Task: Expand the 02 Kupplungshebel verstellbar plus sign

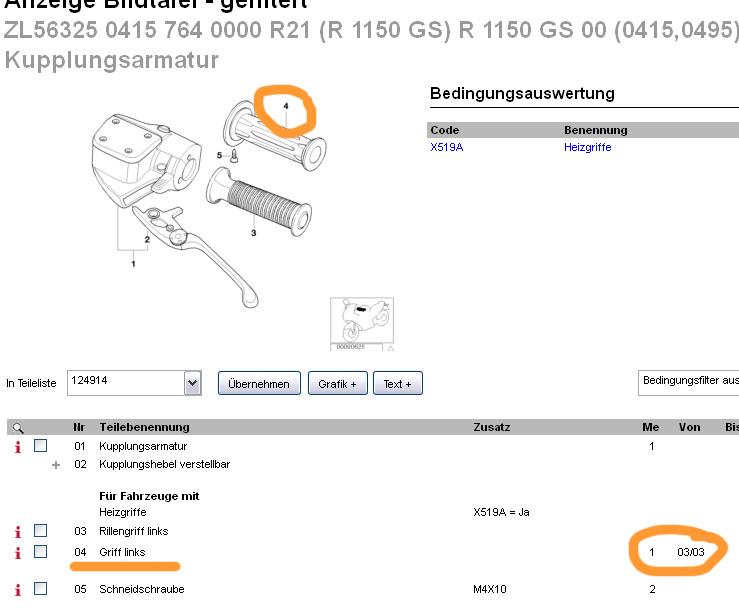Action: [56, 465]
